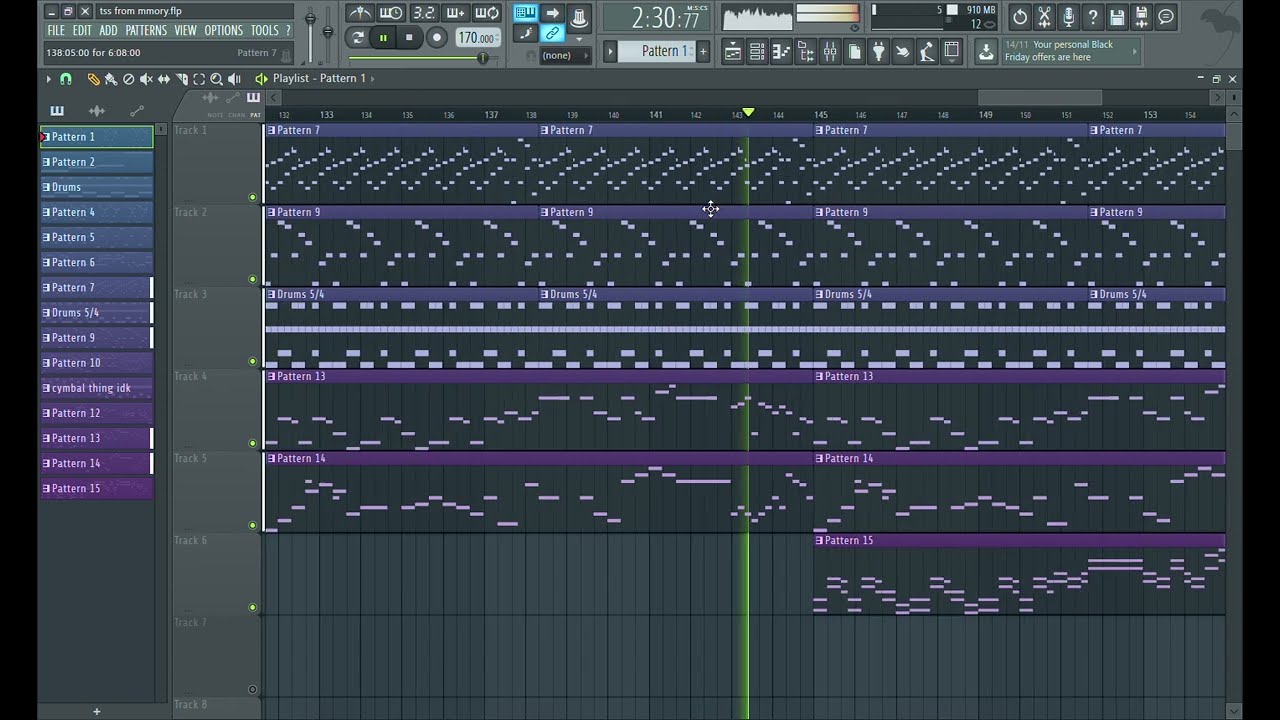Click the microphone recording icon
The width and height of the screenshot is (1280, 720).
(x=1068, y=17)
